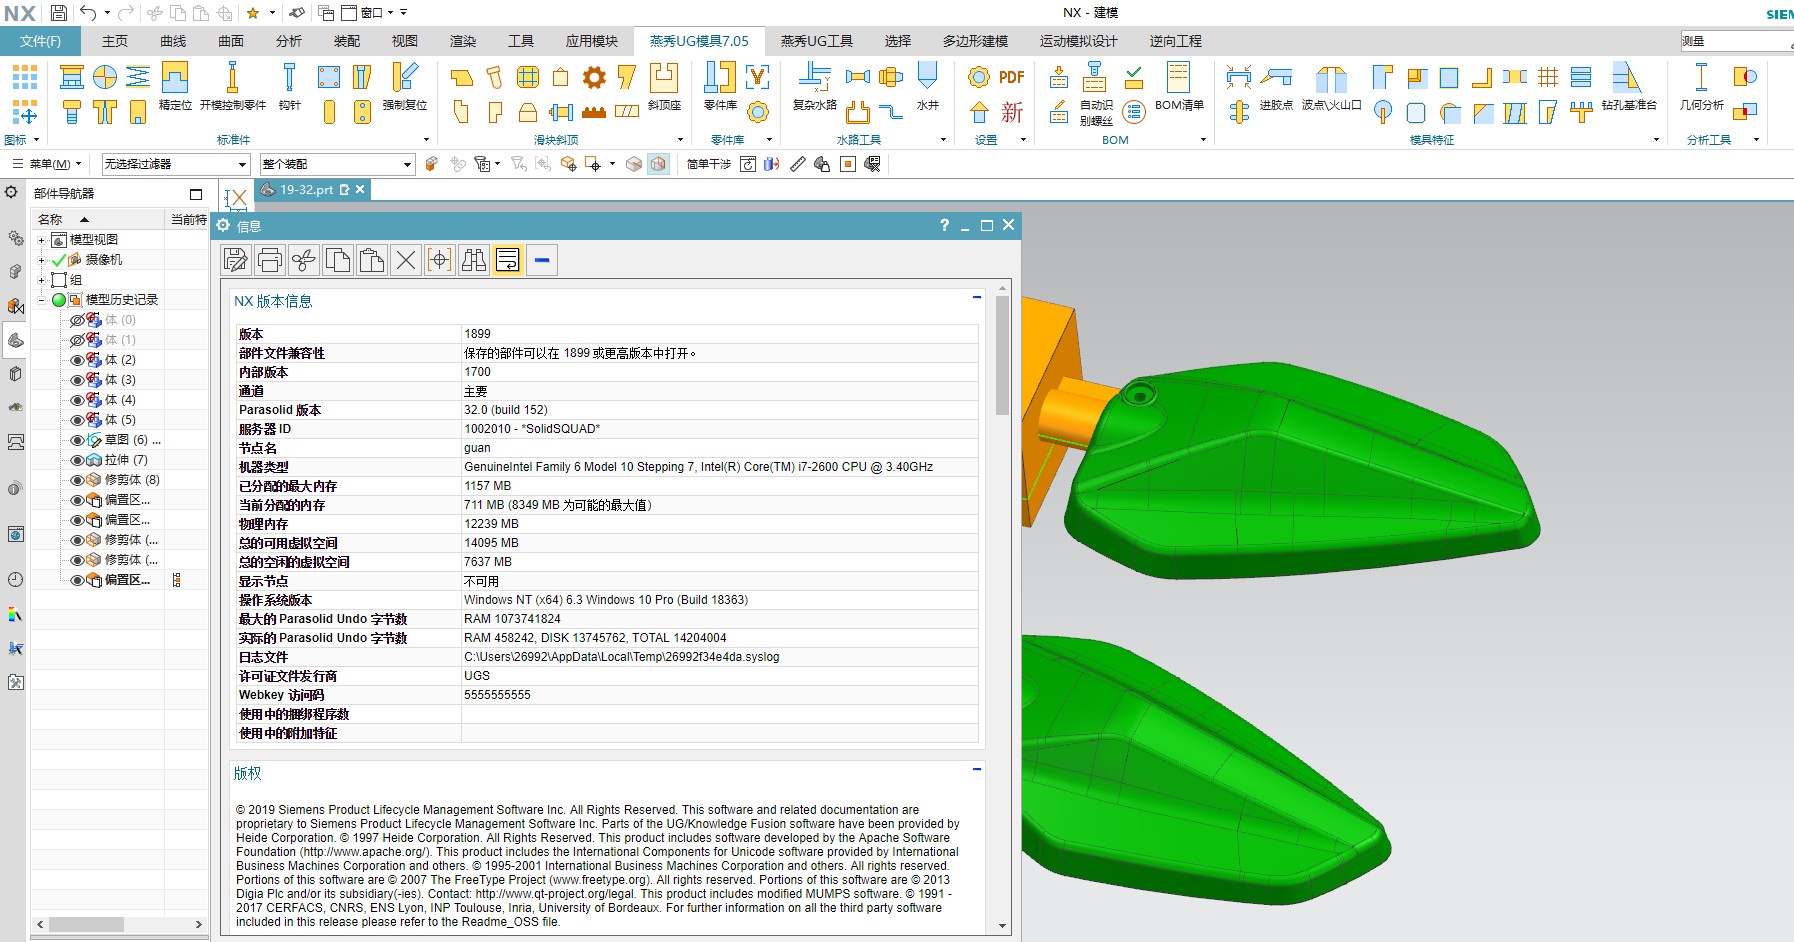Click the 测量 search input field

pyautogui.click(x=1736, y=41)
